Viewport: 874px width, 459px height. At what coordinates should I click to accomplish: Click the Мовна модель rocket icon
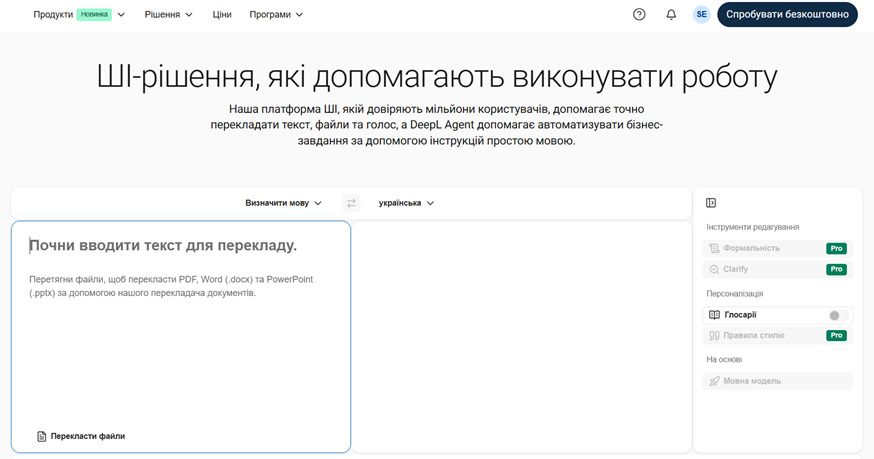click(714, 381)
